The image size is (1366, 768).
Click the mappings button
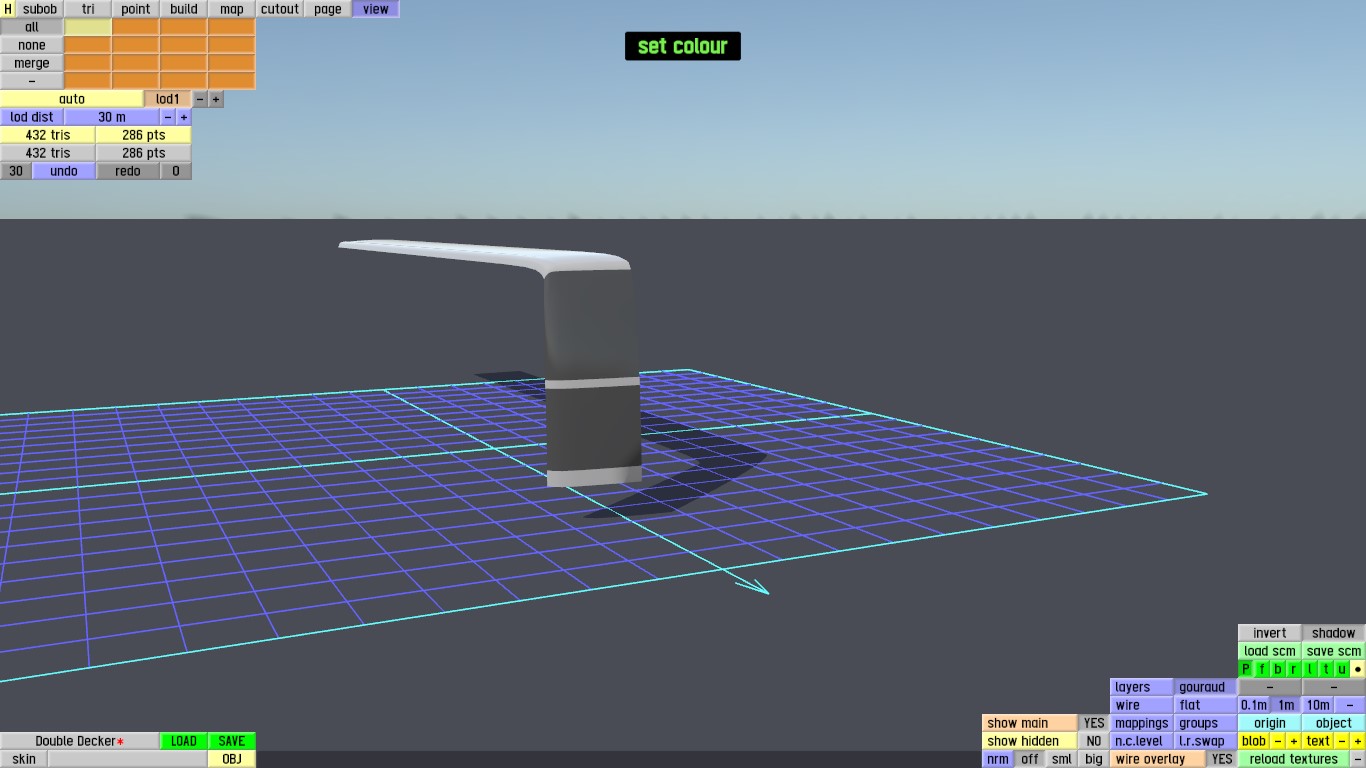1142,723
